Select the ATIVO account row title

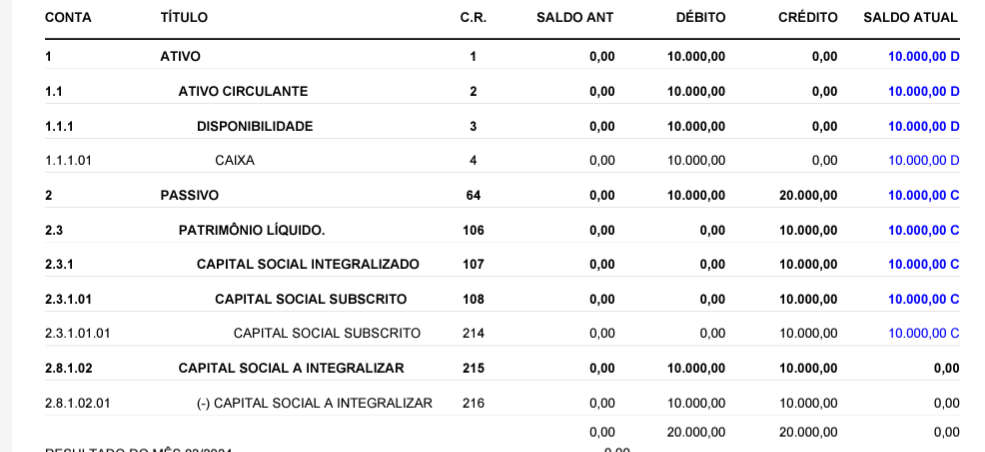click(x=180, y=56)
